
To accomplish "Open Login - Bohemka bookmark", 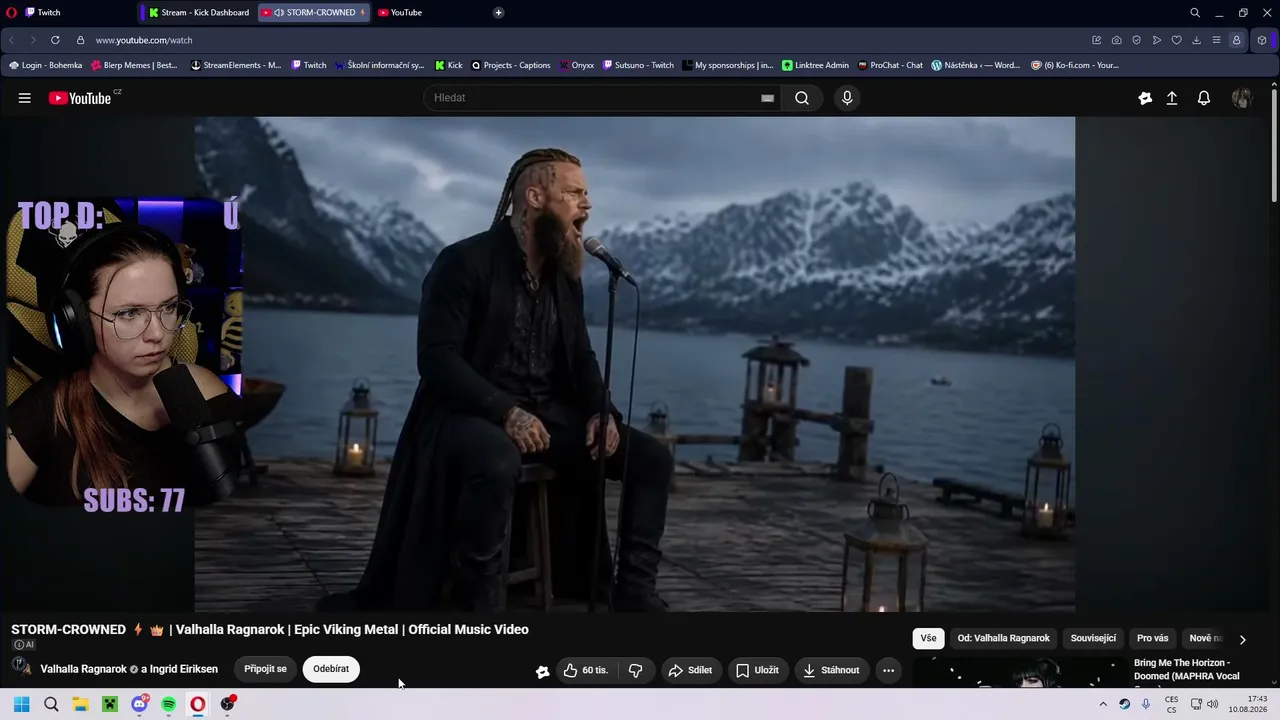I will (x=45, y=65).
